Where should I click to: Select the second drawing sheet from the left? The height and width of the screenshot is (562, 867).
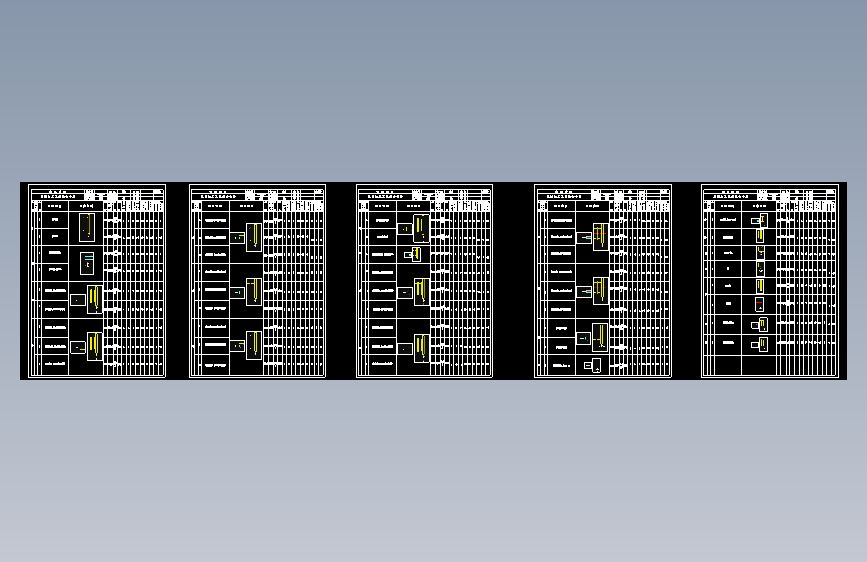pyautogui.click(x=258, y=281)
